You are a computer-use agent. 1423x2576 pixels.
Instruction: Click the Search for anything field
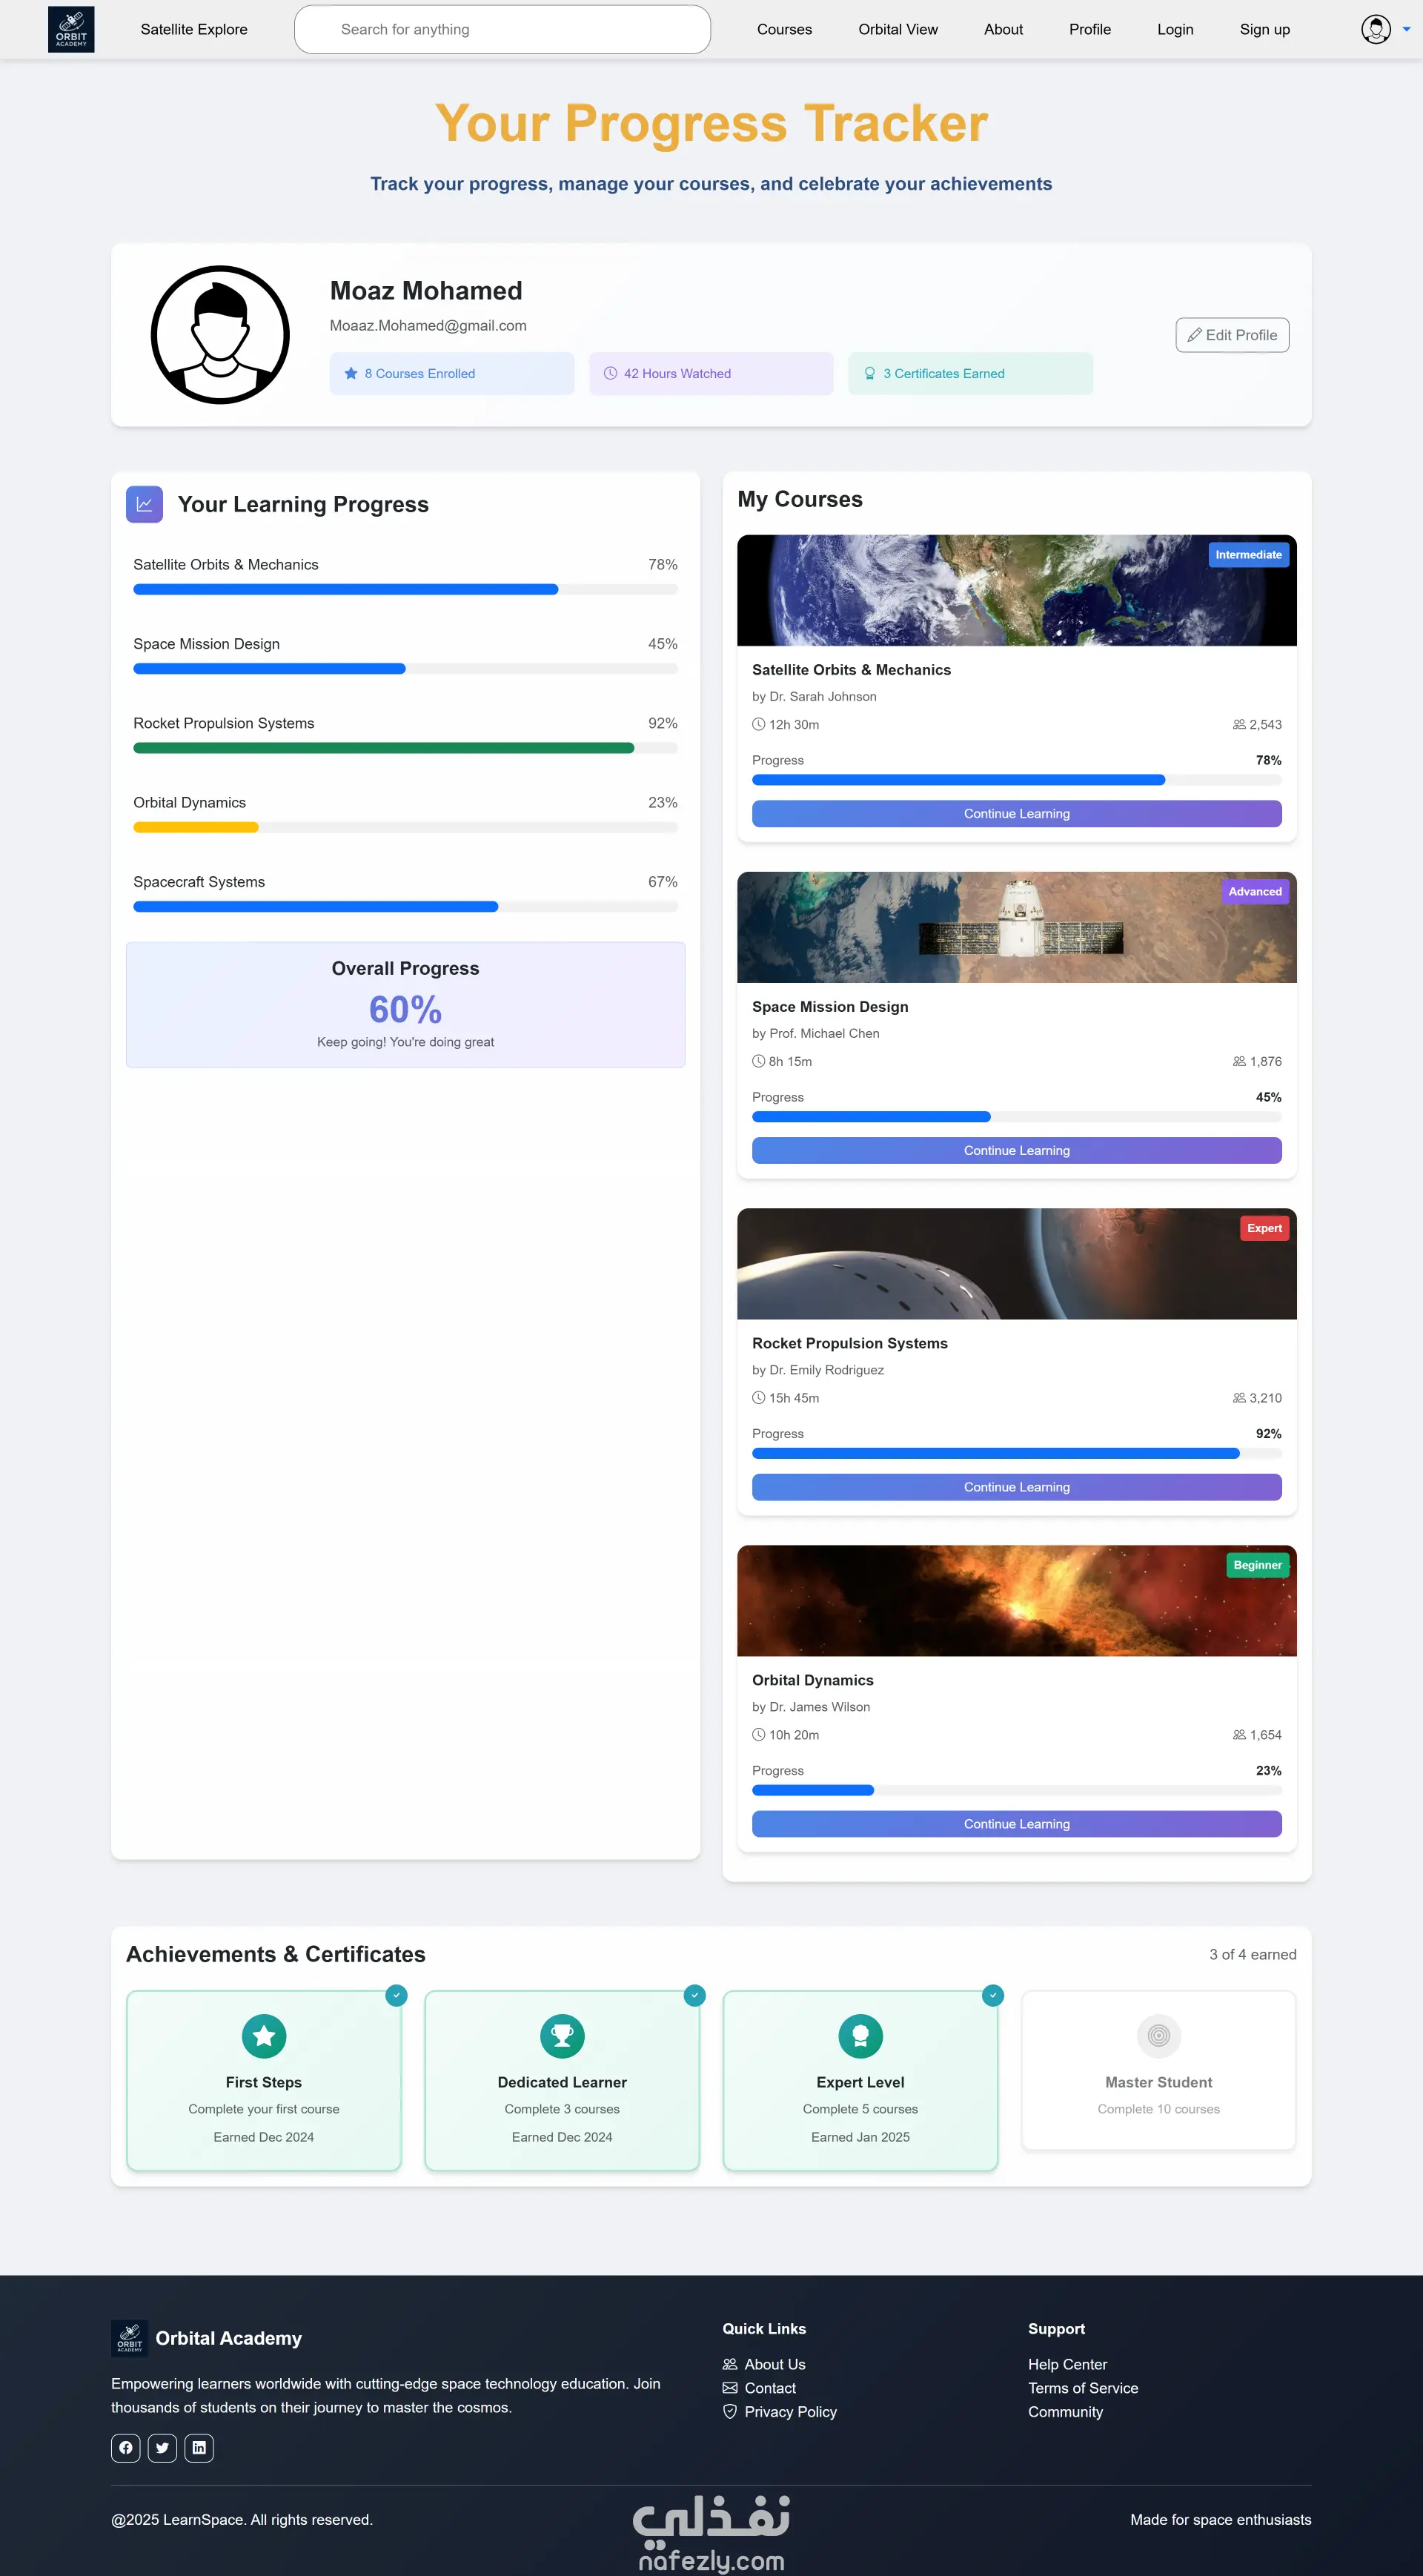502,29
